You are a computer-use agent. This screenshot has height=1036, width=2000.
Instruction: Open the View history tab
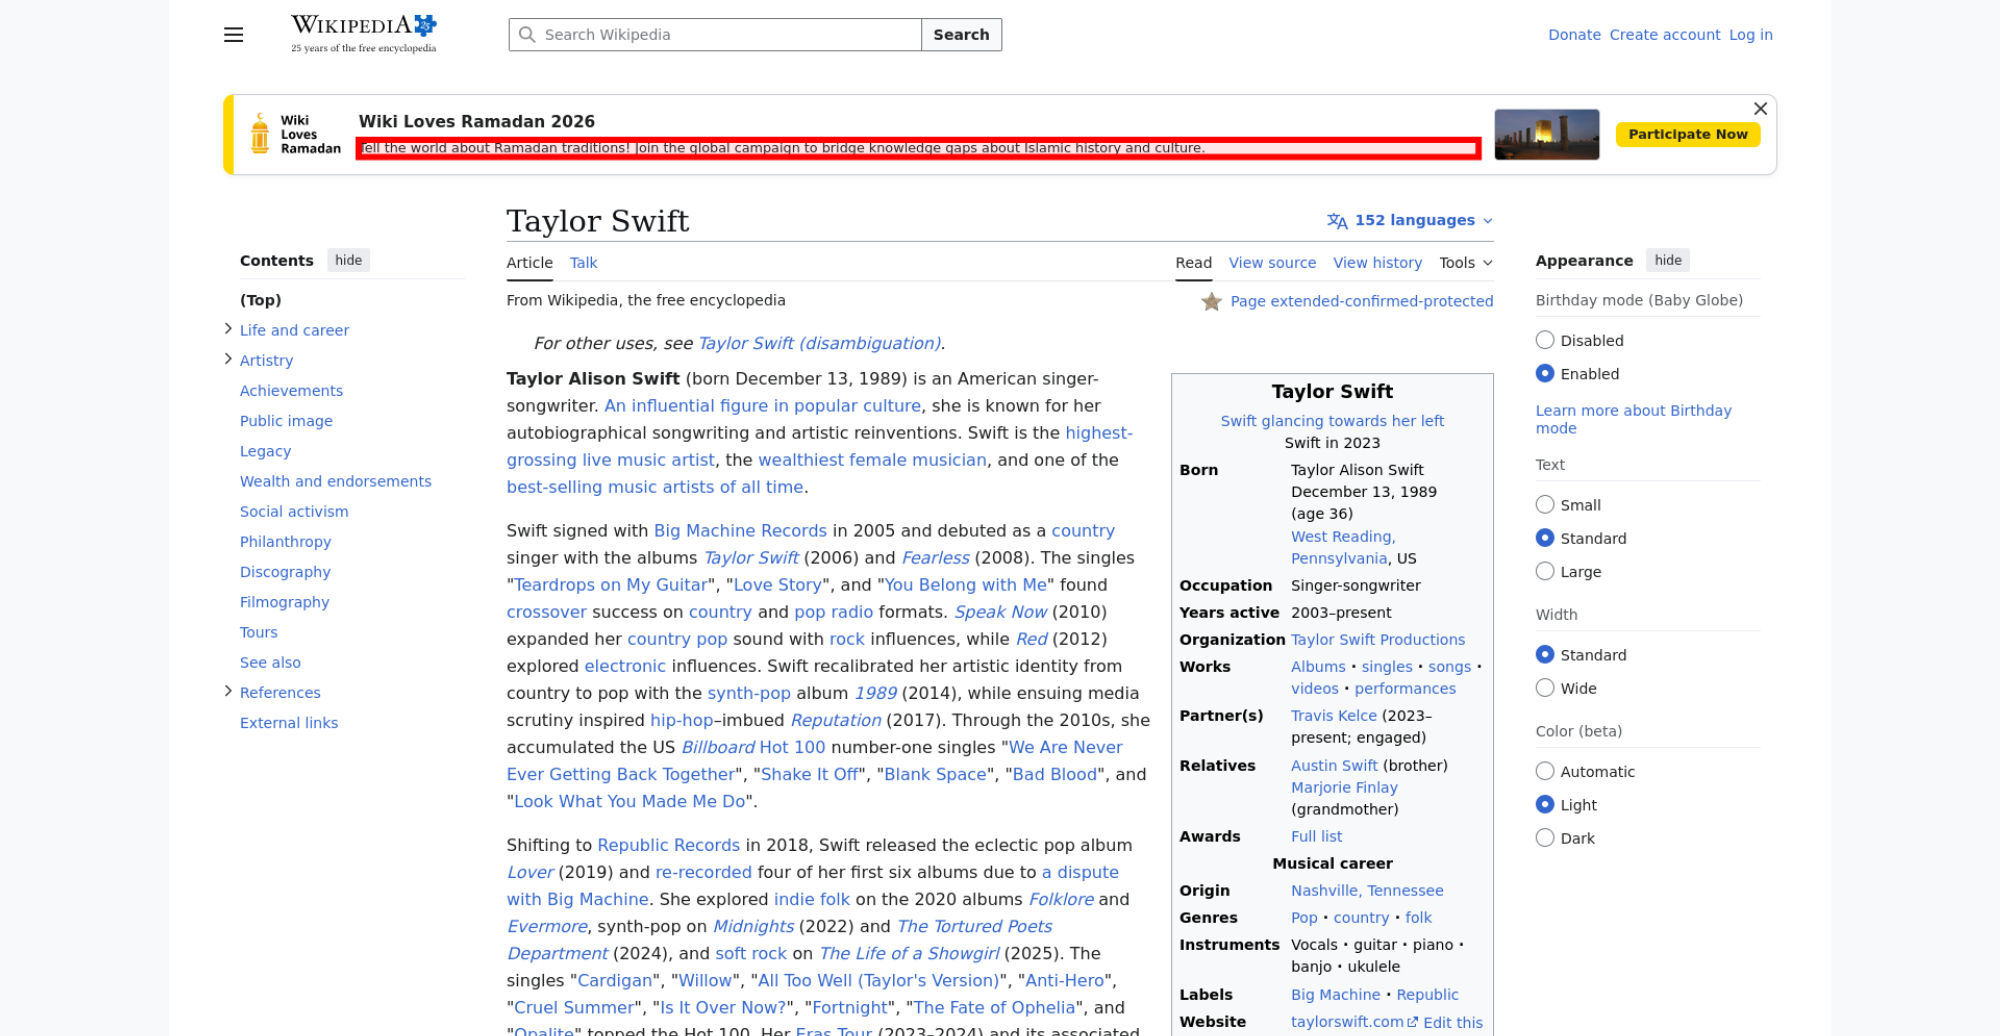1377,263
